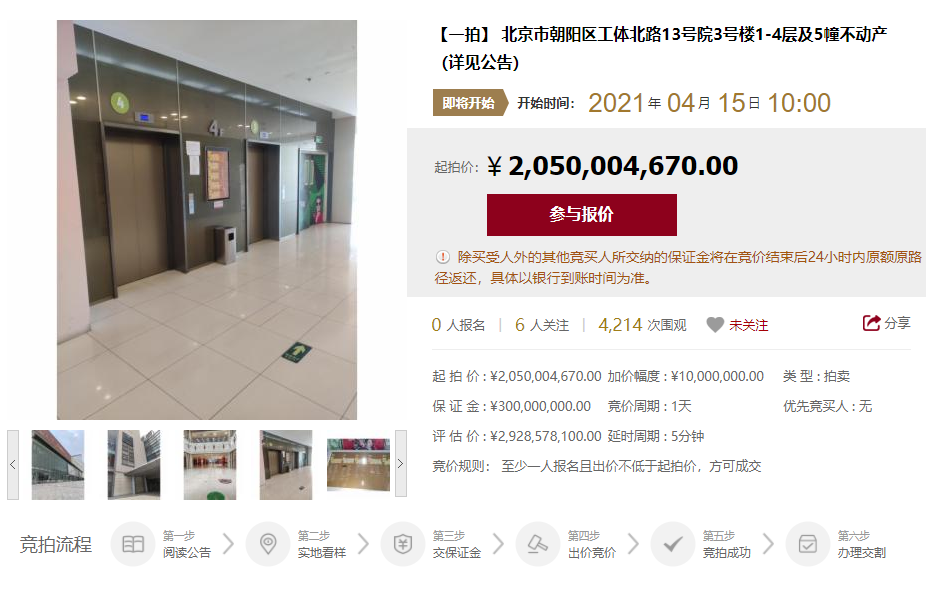Select the elevator lobby thumbnail
The height and width of the screenshot is (592, 926).
(x=286, y=465)
